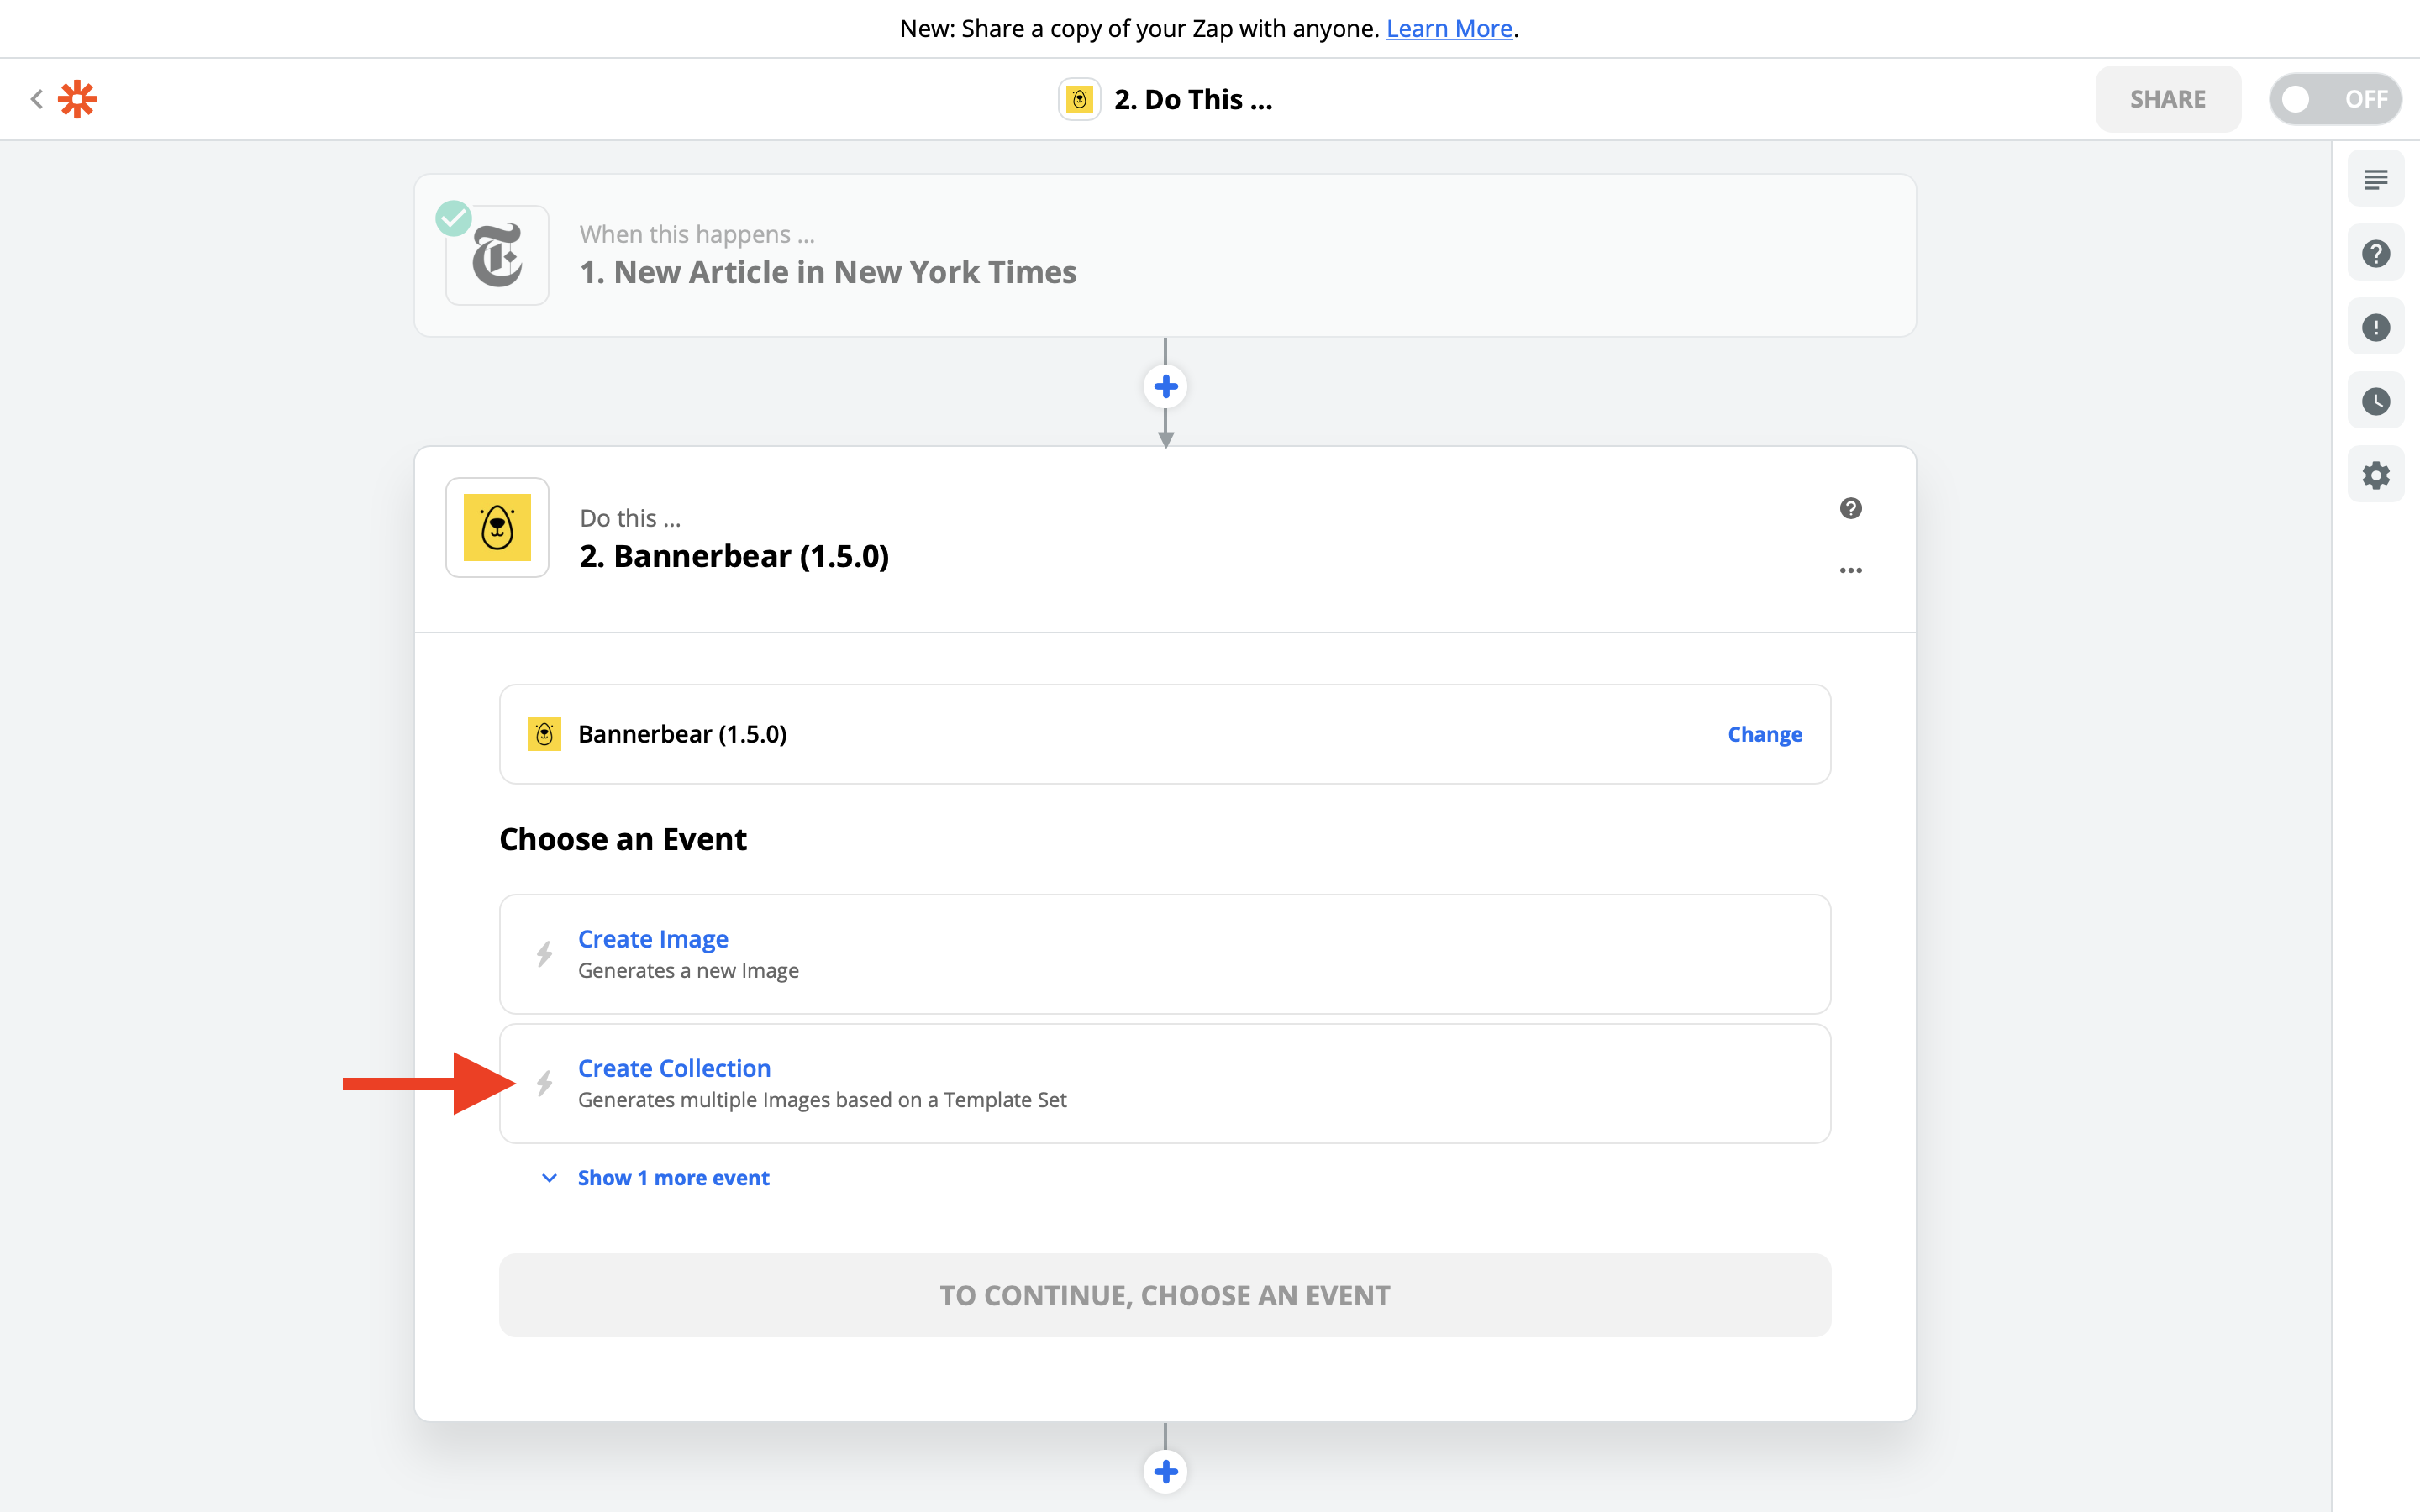Expand Show 1 more event chevron
The width and height of the screenshot is (2420, 1512).
point(549,1178)
